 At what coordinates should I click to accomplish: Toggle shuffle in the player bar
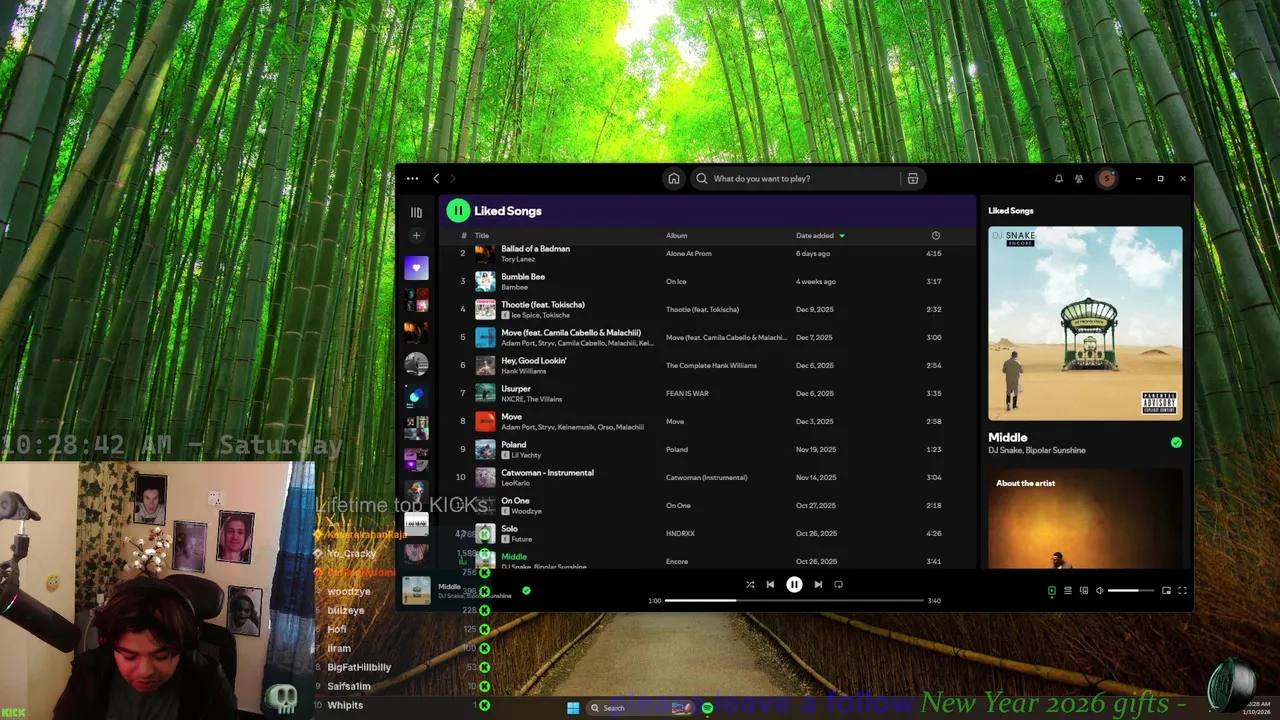pyautogui.click(x=750, y=585)
